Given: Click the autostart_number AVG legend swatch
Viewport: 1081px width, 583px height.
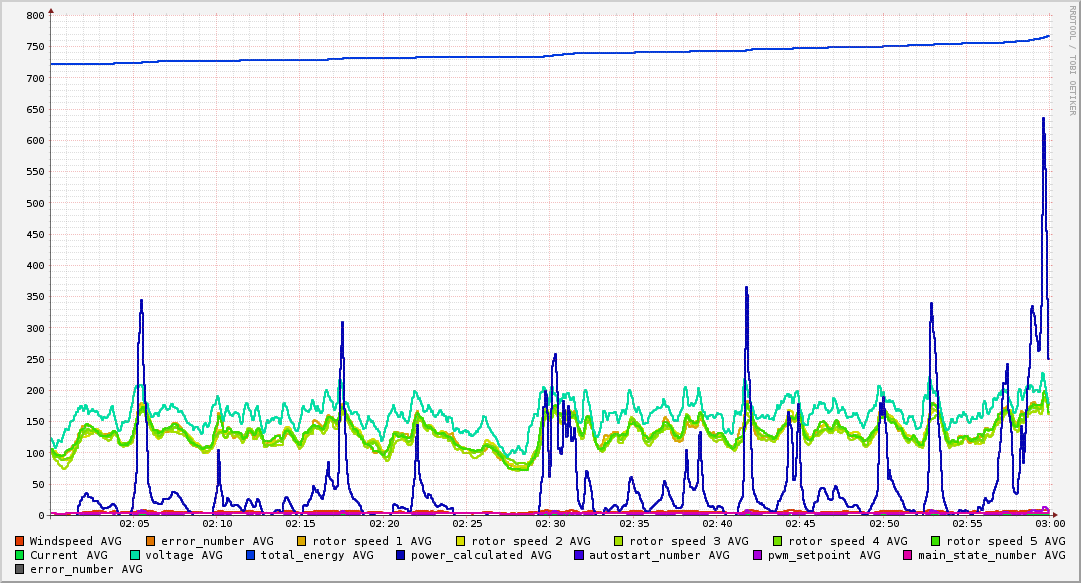Looking at the screenshot, I should 578,555.
